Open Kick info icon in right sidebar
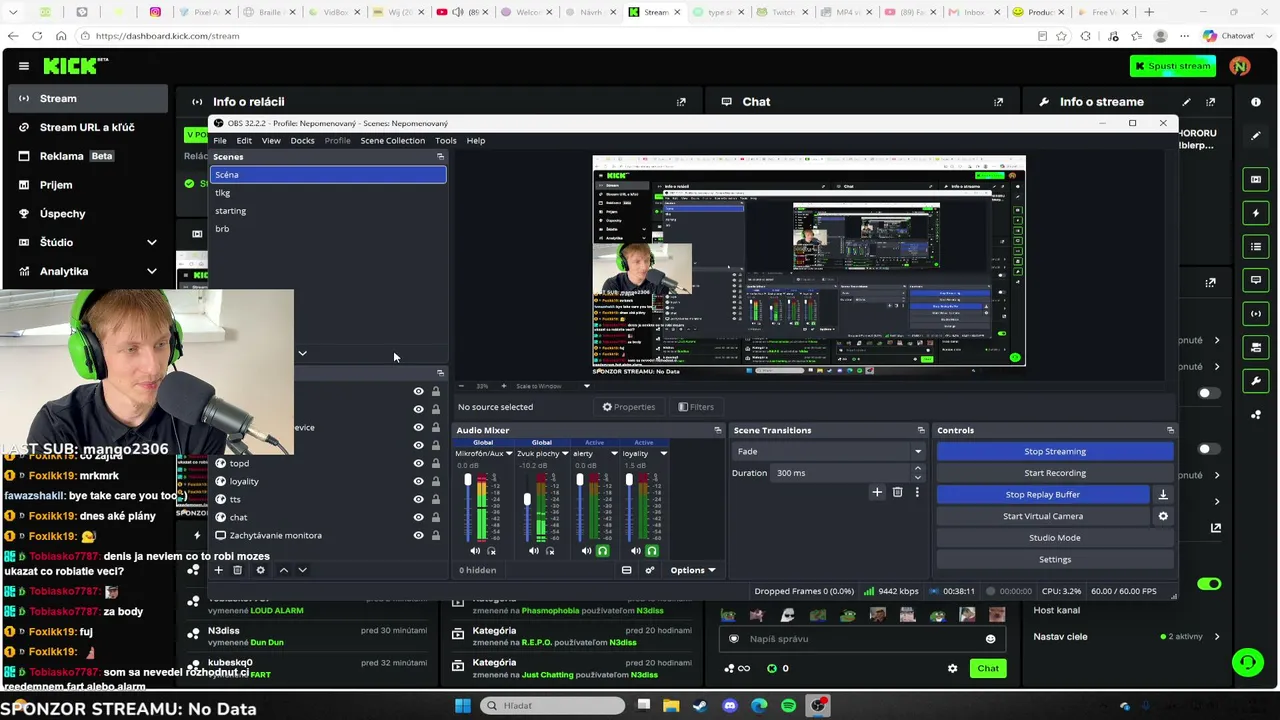Viewport: 1280px width, 720px height. [x=1256, y=102]
